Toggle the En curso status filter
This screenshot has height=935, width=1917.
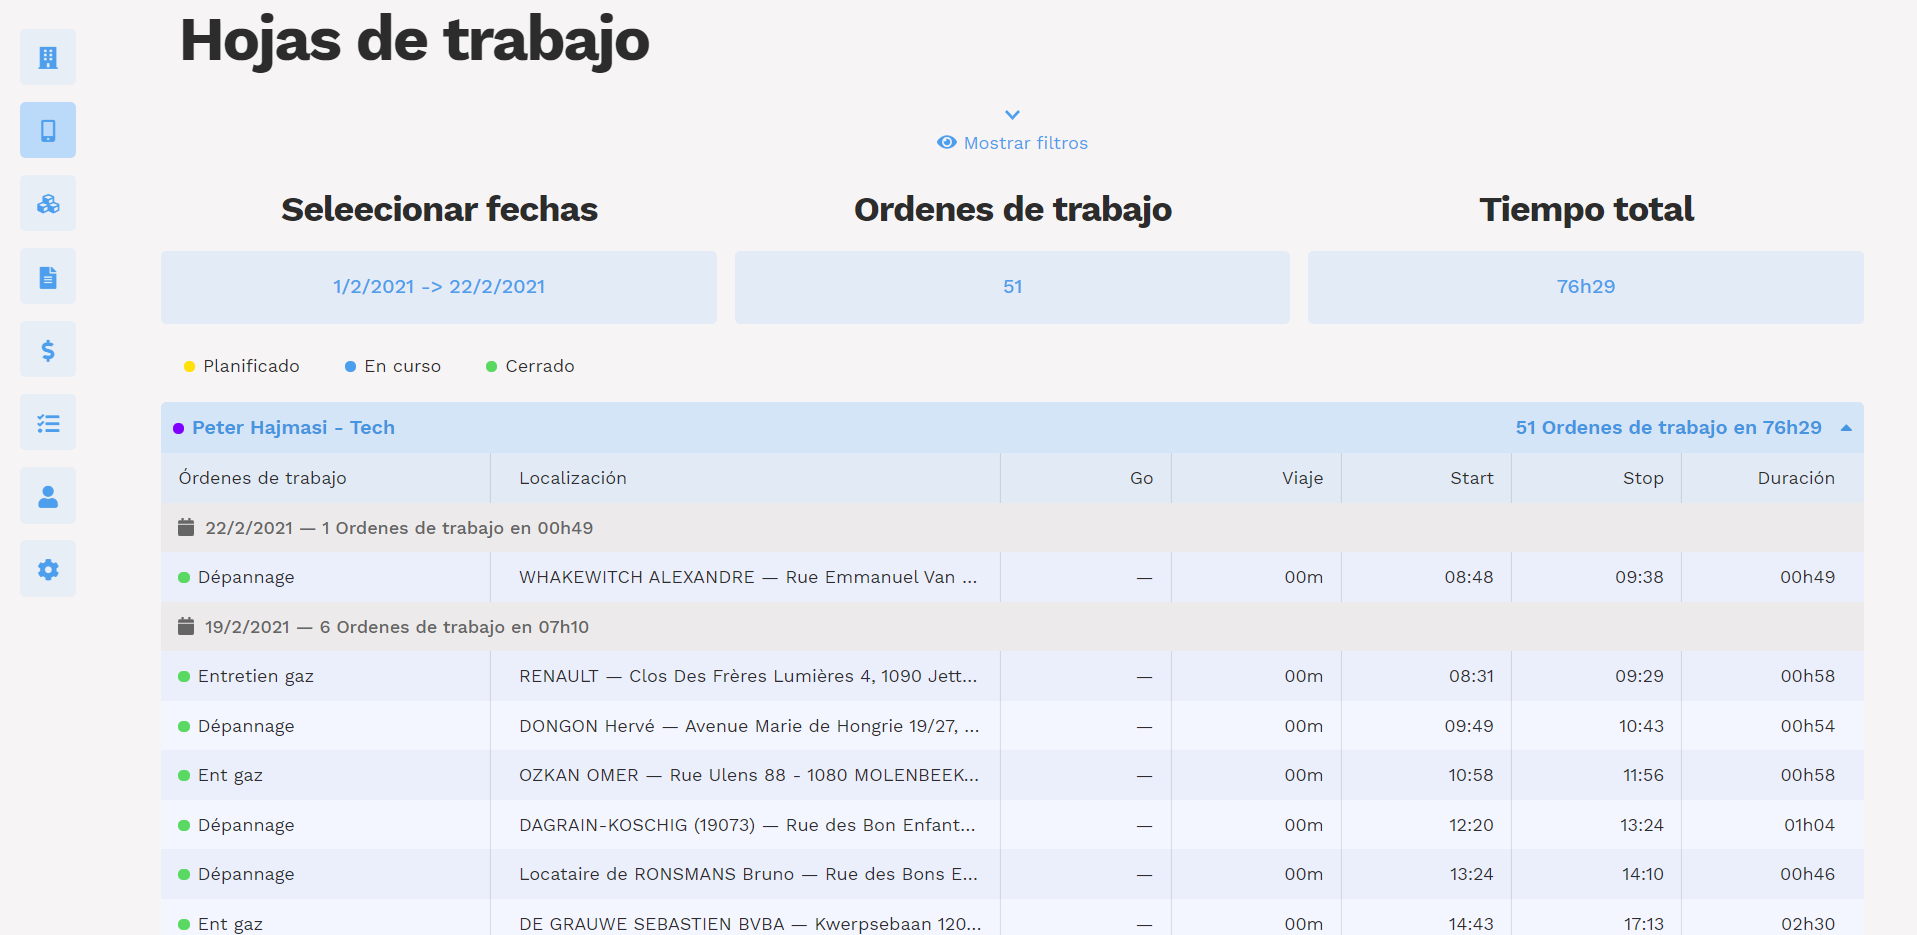393,366
